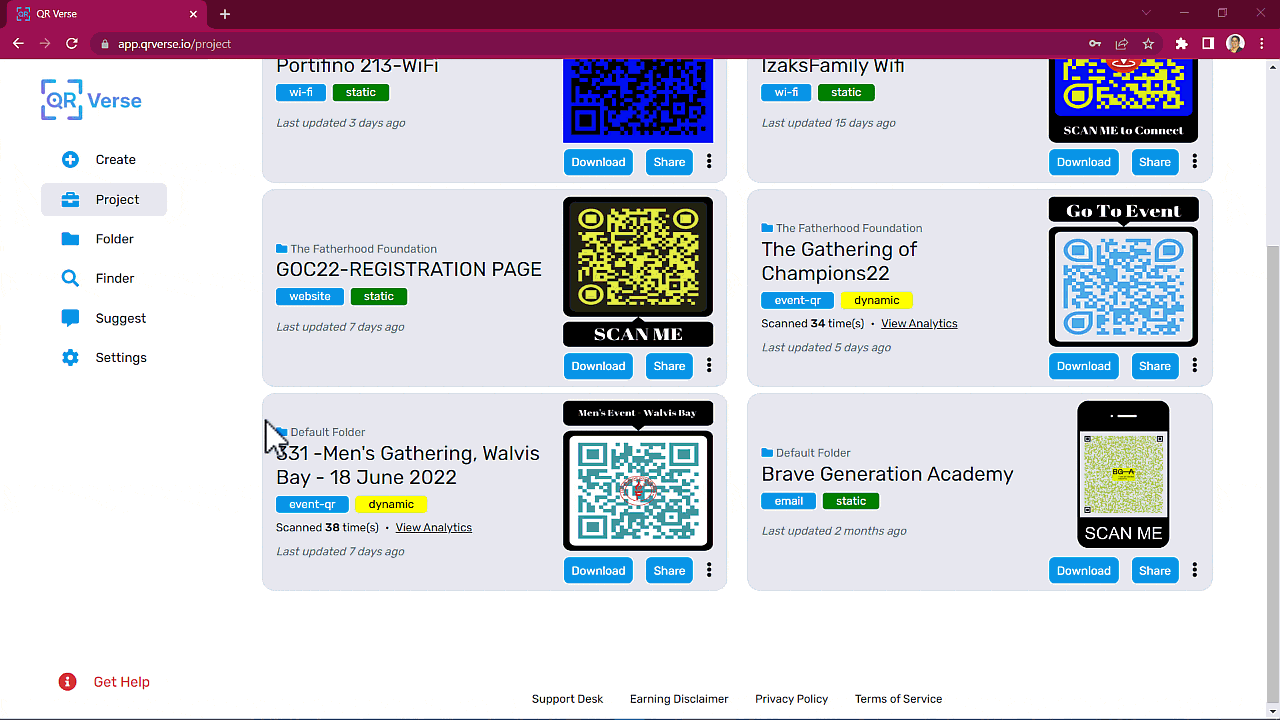Open saved passwords key icon
Screen dimensions: 1280x720
[1095, 44]
